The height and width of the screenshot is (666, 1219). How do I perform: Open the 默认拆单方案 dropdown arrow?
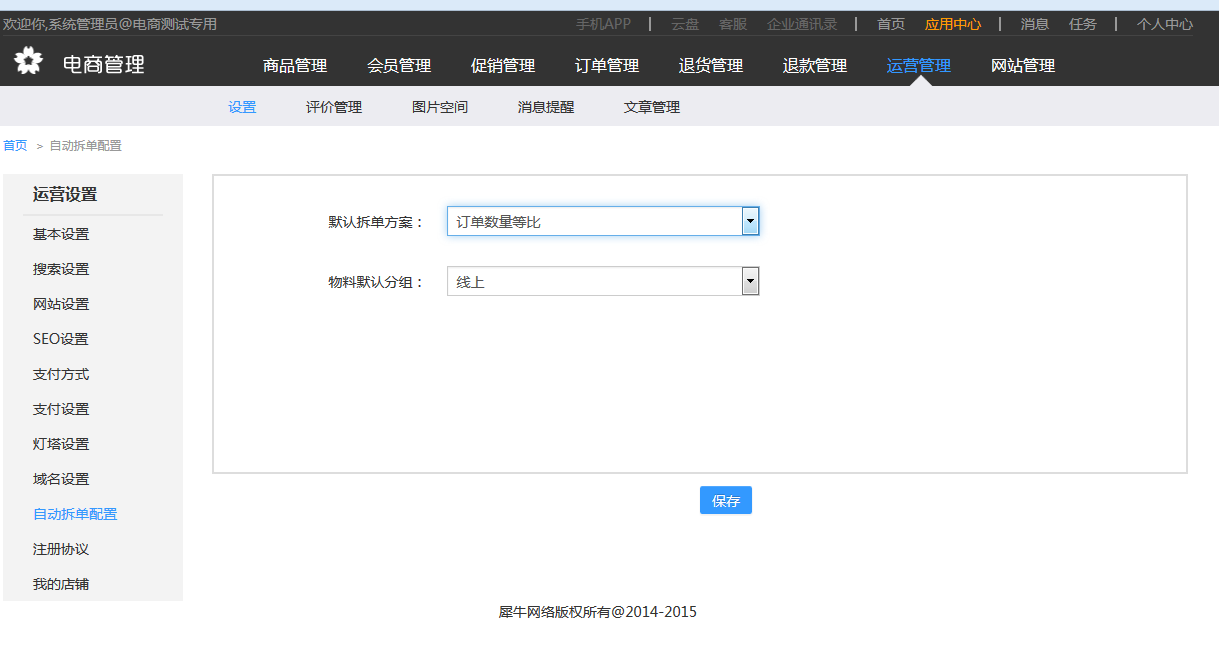point(750,221)
